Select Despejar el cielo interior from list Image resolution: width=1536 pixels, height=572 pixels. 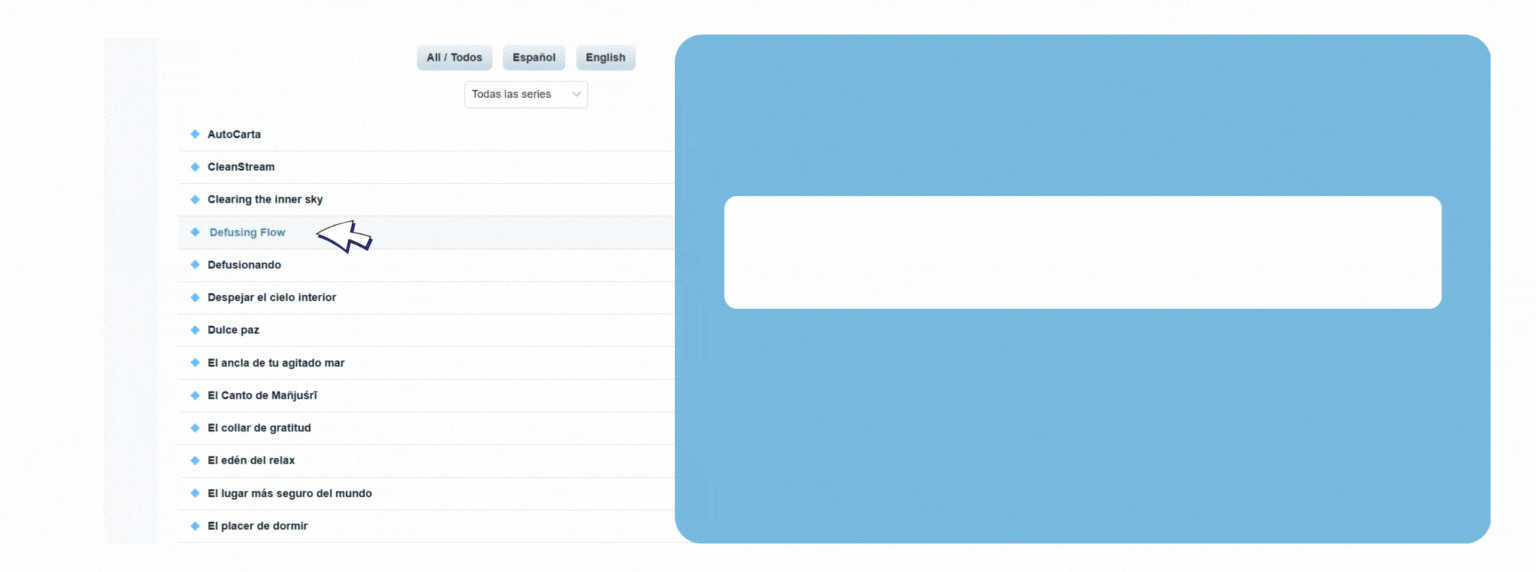(x=271, y=298)
